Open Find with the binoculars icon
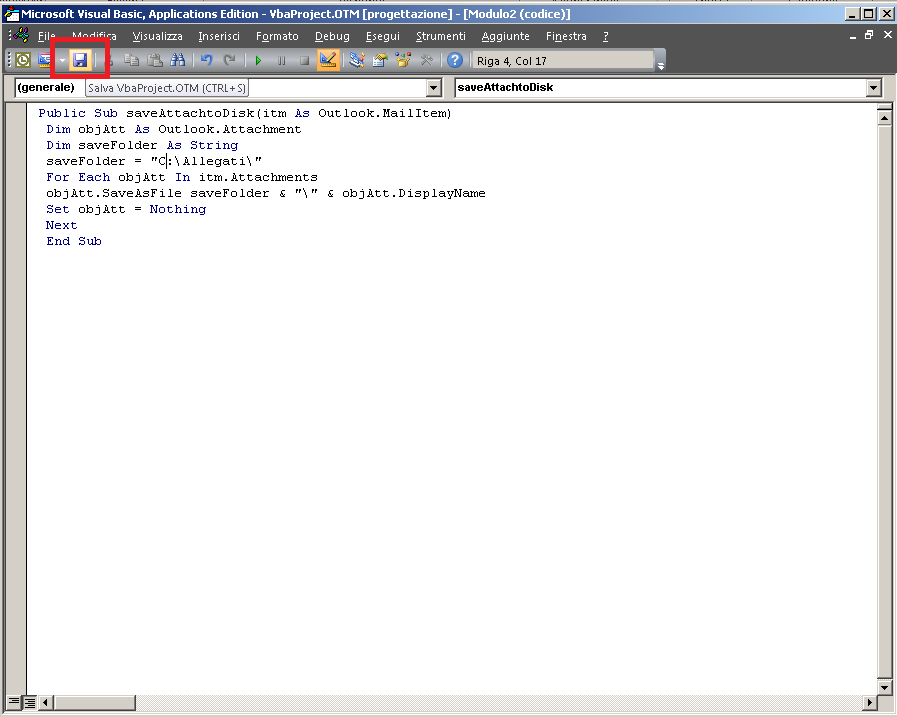Viewport: 897px width, 717px height. tap(178, 60)
